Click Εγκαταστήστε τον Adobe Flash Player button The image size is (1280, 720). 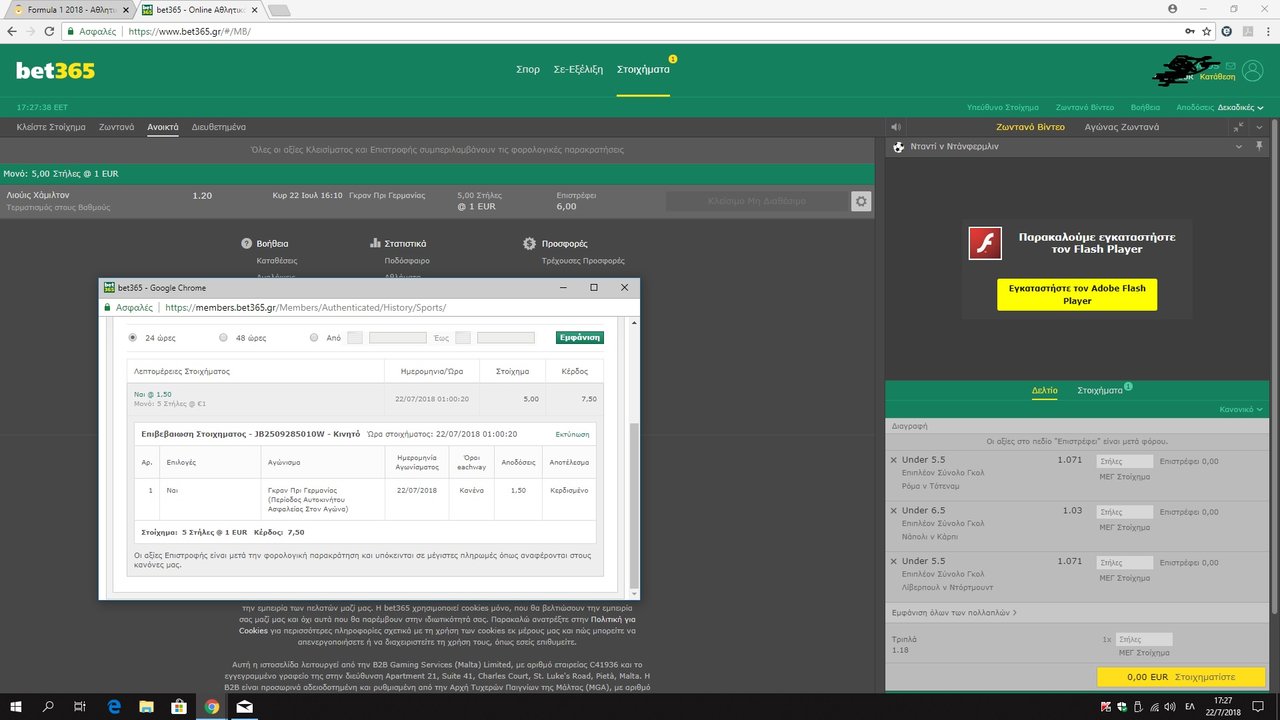(1077, 294)
